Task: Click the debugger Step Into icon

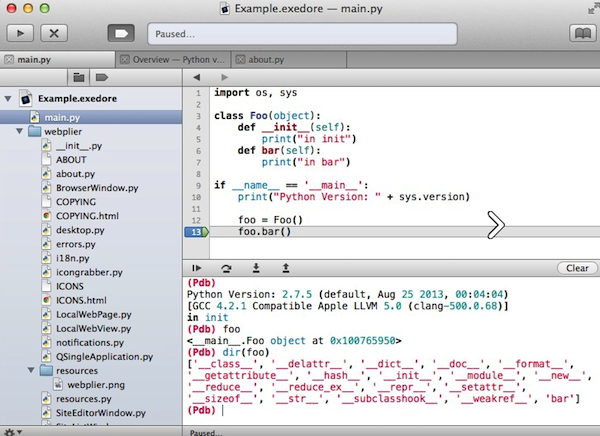Action: [x=256, y=268]
